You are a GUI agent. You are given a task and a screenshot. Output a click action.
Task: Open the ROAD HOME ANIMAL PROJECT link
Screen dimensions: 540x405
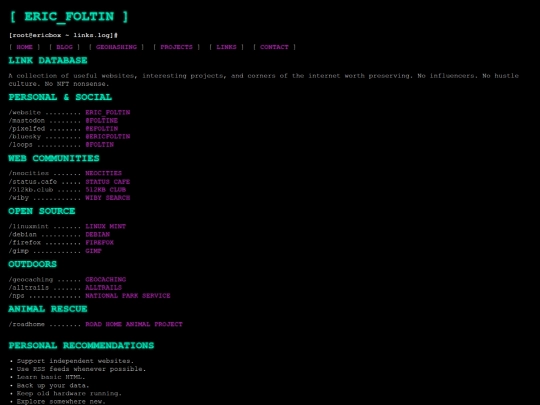pyautogui.click(x=134, y=324)
